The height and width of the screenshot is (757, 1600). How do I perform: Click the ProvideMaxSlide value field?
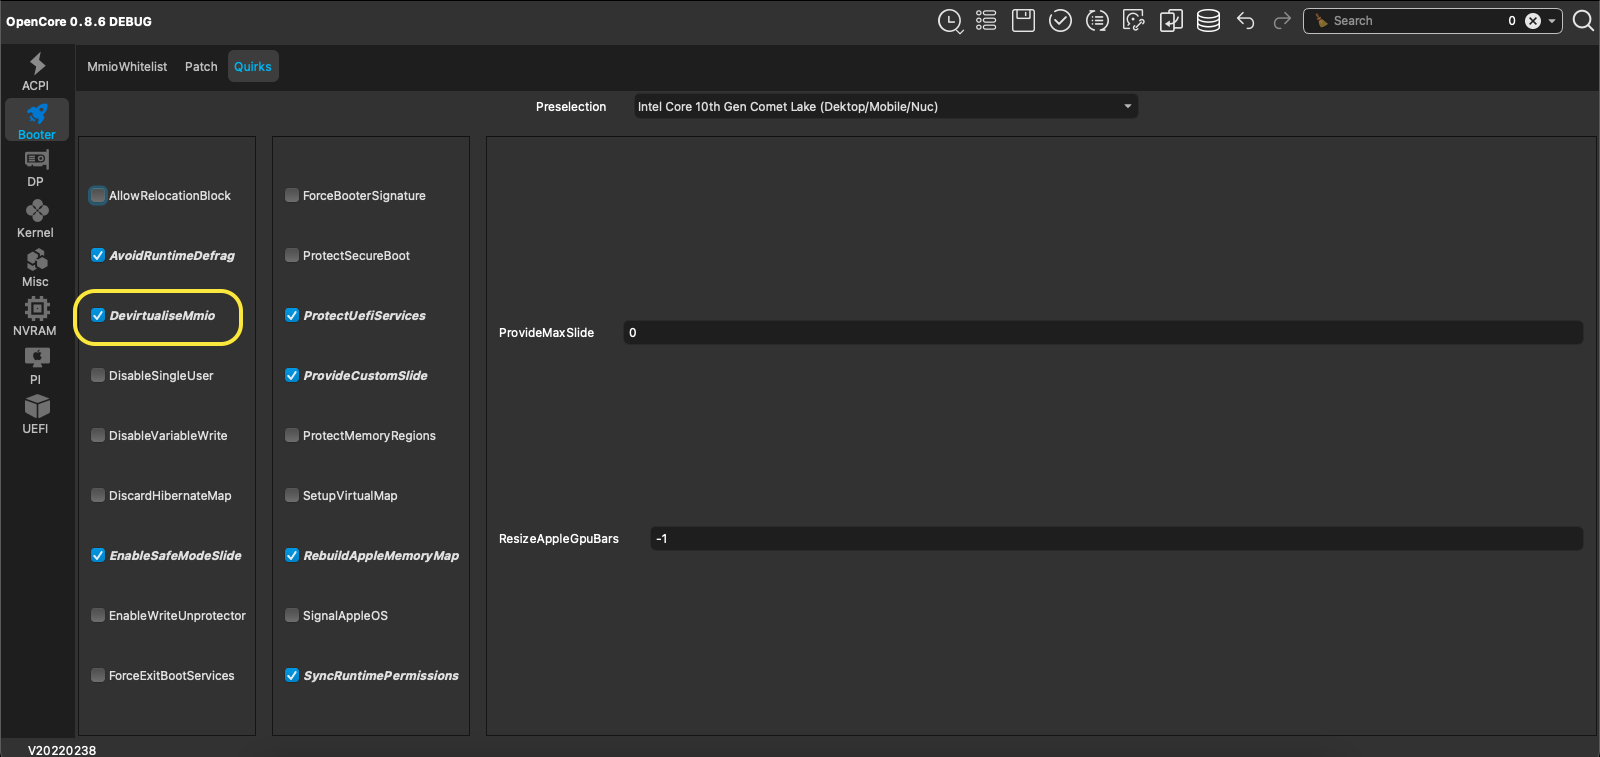tap(1102, 333)
